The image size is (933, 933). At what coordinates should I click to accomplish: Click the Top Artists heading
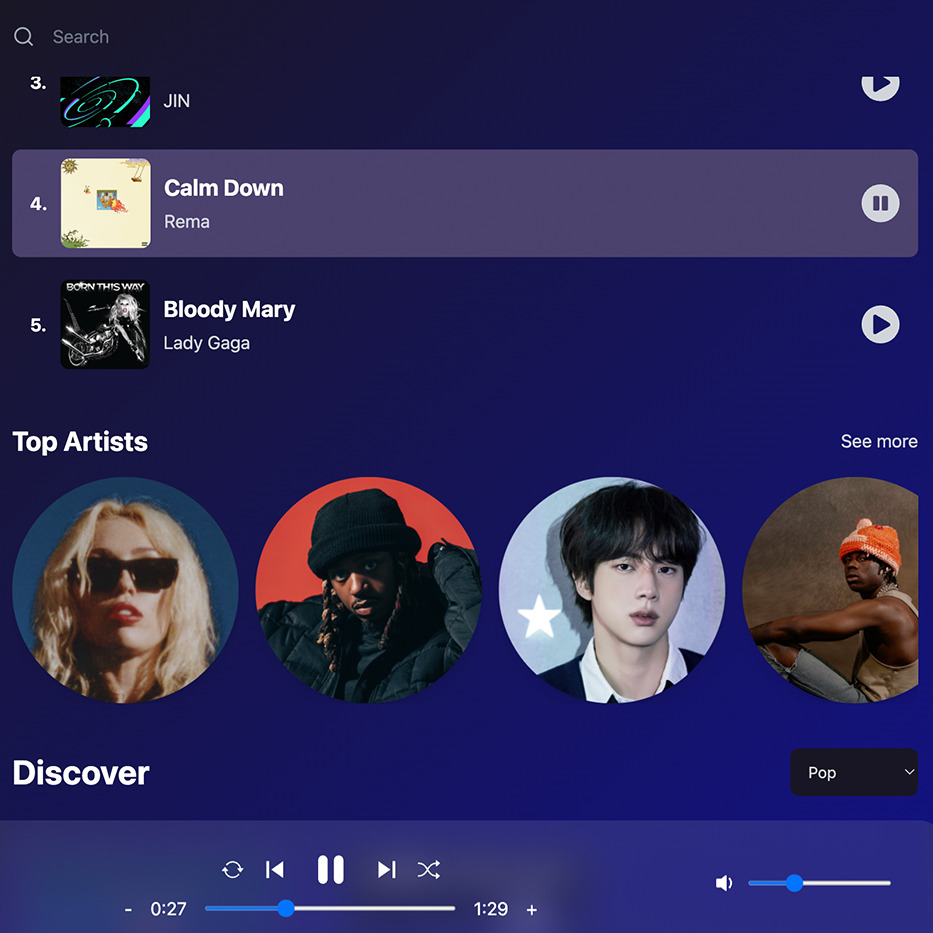point(80,442)
